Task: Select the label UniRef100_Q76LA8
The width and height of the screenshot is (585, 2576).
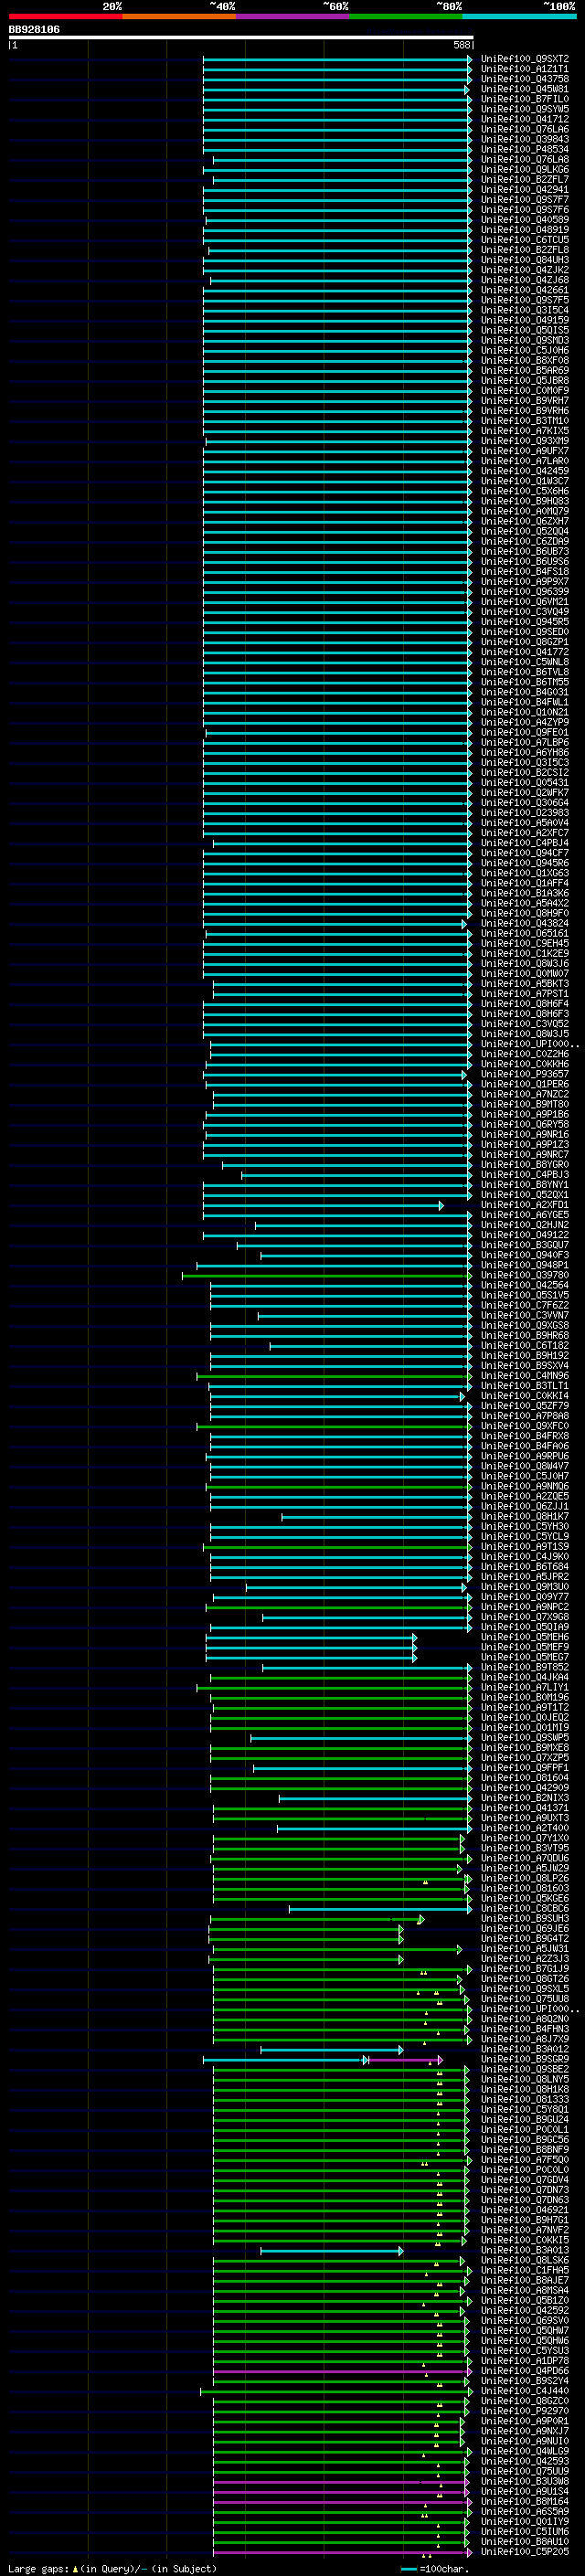Action: point(525,159)
